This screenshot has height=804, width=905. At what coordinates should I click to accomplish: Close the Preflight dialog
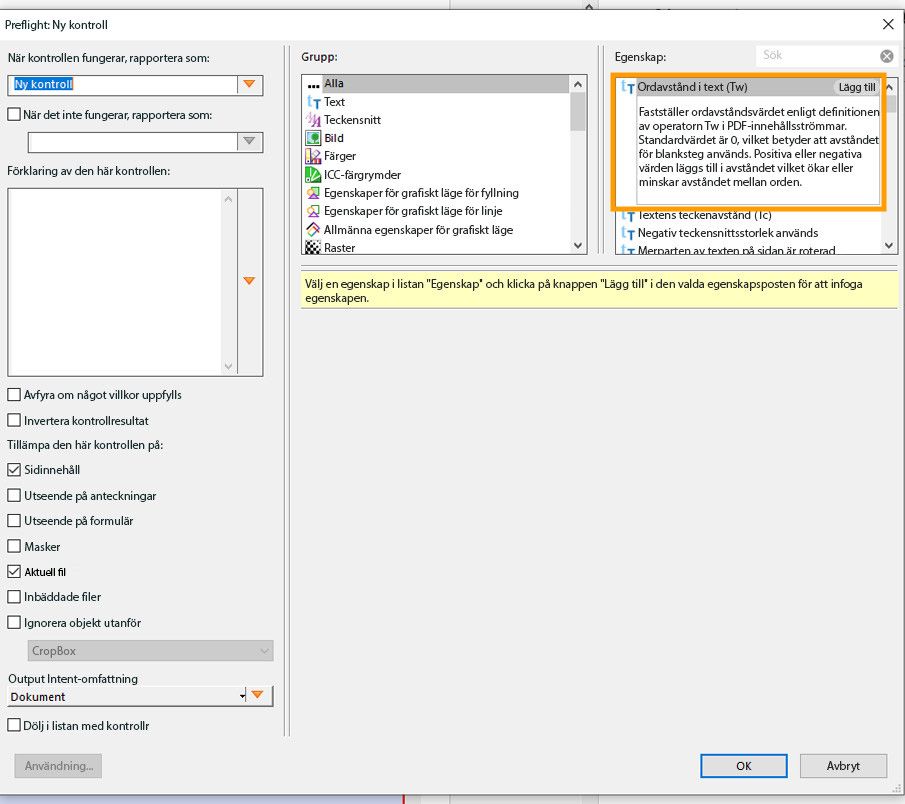888,24
